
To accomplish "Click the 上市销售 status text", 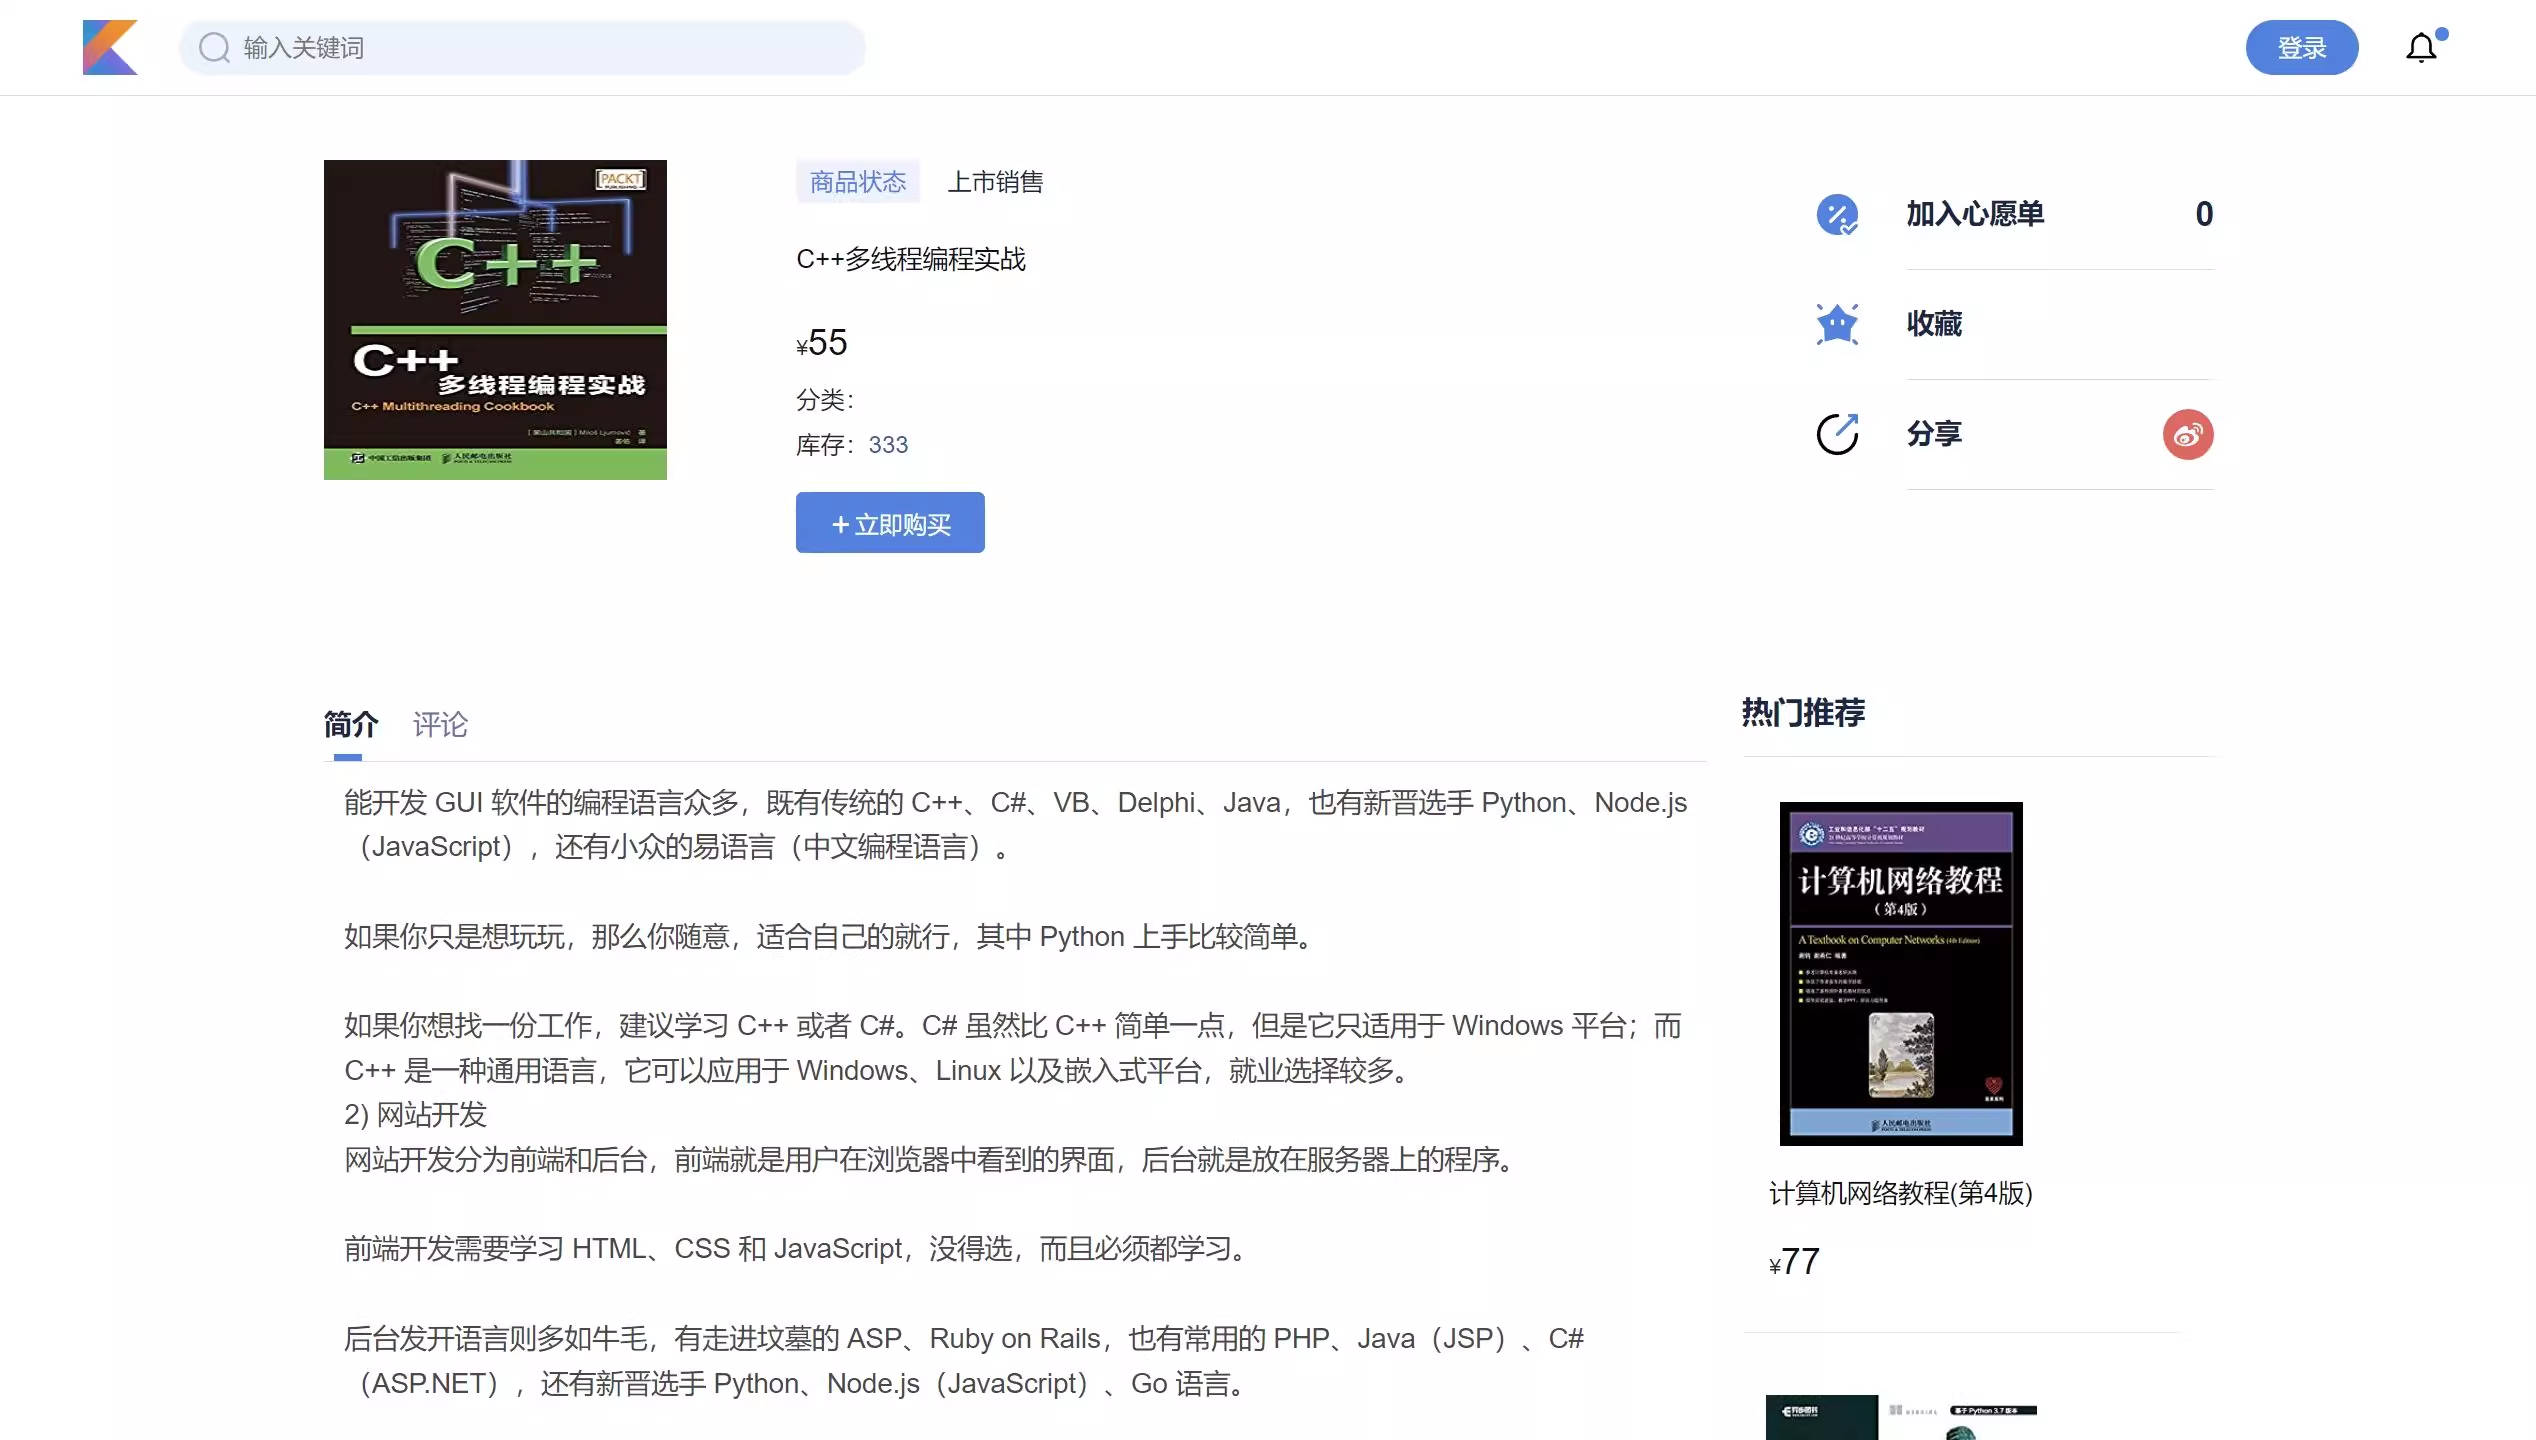I will coord(995,182).
